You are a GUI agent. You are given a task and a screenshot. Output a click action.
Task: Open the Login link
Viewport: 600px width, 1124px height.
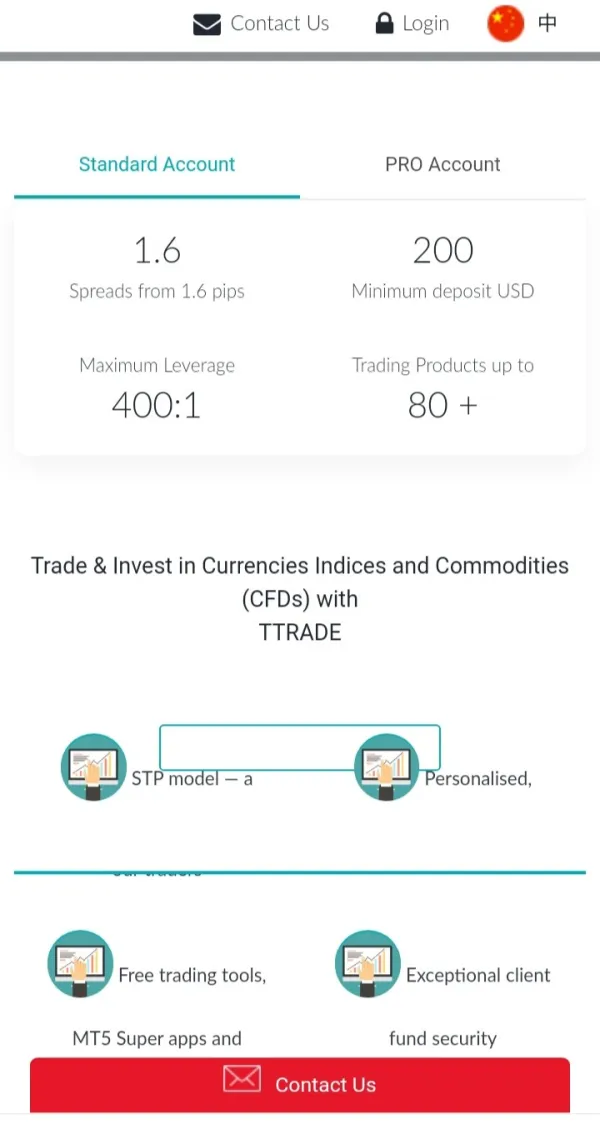pyautogui.click(x=425, y=24)
